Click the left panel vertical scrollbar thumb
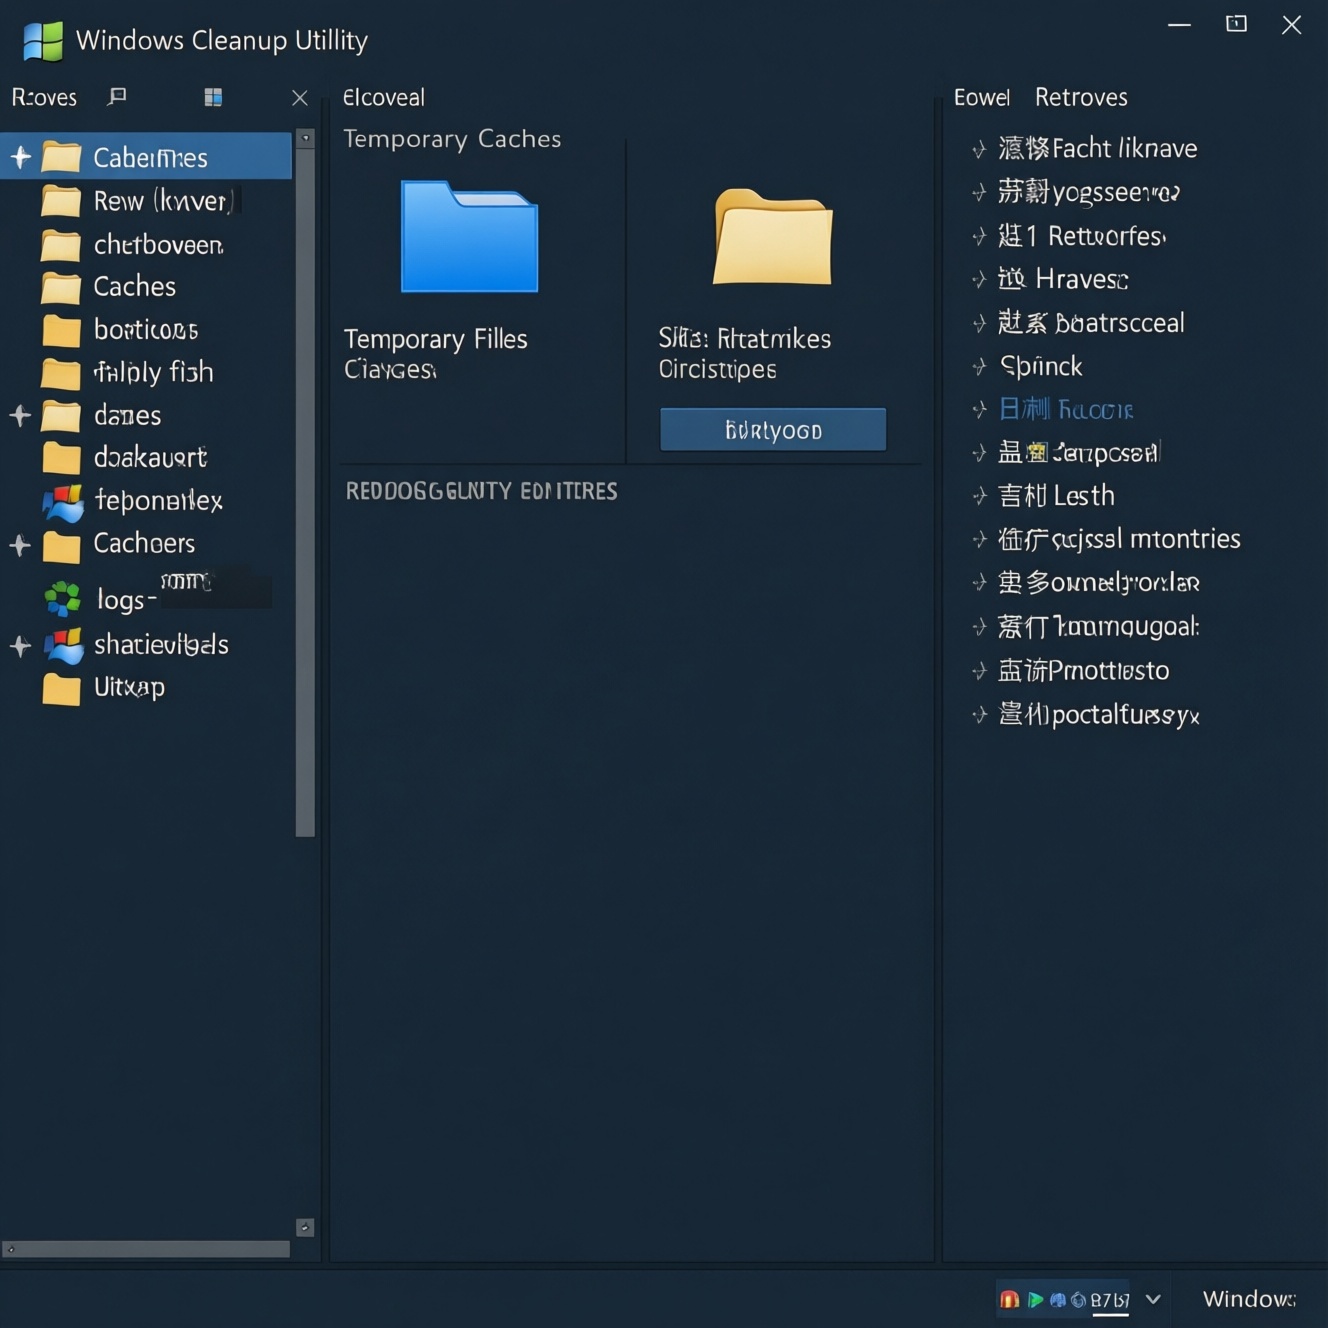 [305, 492]
